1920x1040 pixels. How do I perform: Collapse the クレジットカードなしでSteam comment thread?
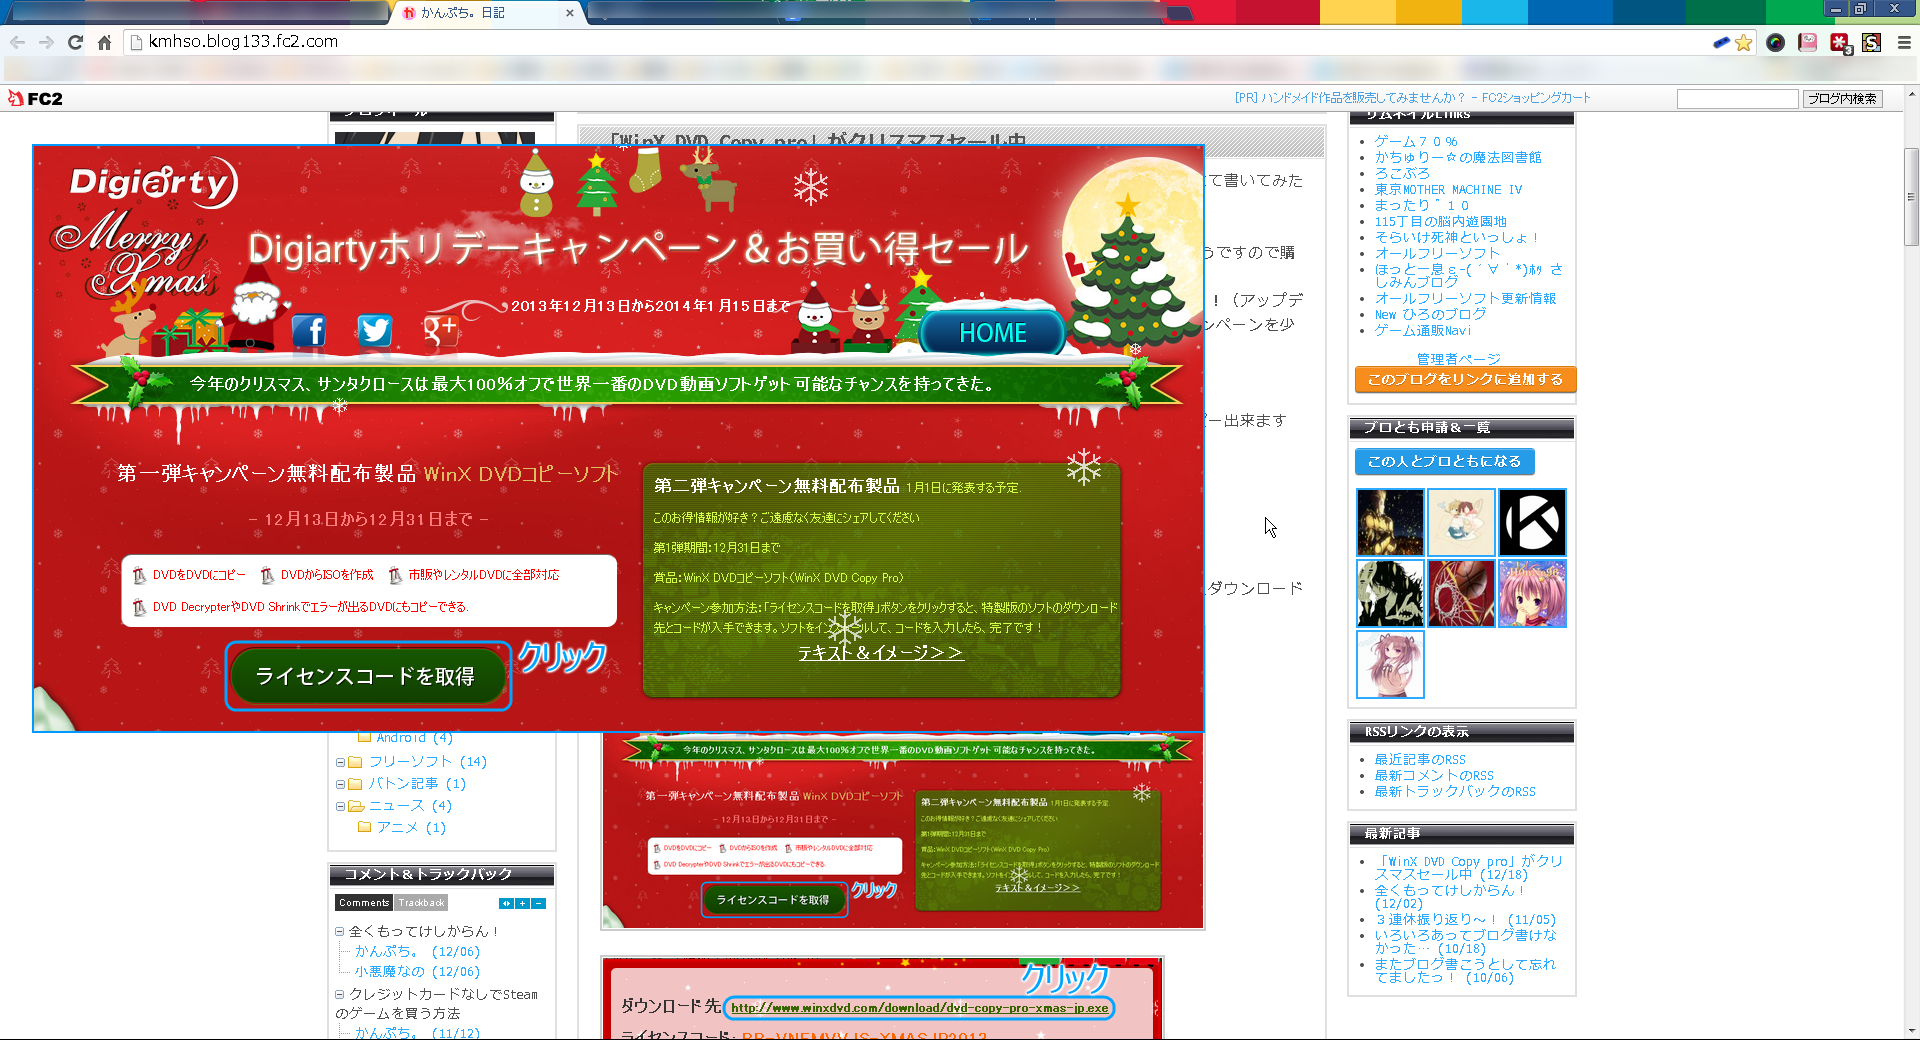coord(340,995)
